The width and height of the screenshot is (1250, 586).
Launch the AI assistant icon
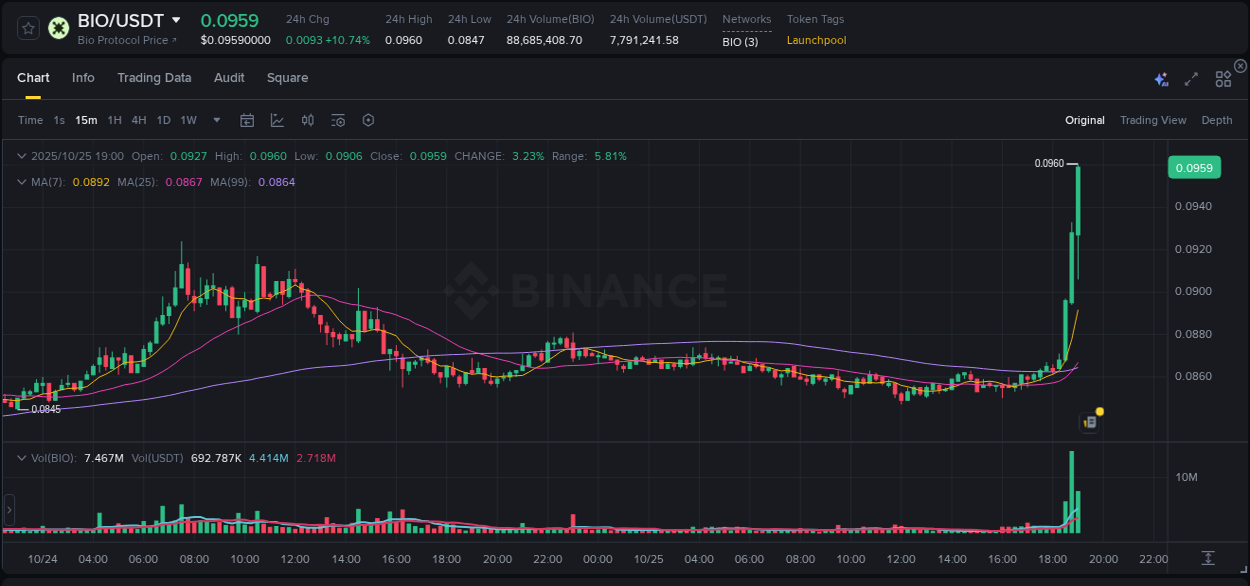coord(1160,77)
